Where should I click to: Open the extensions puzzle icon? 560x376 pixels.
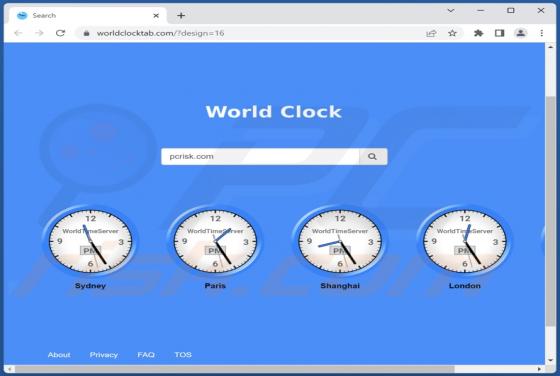(x=478, y=33)
